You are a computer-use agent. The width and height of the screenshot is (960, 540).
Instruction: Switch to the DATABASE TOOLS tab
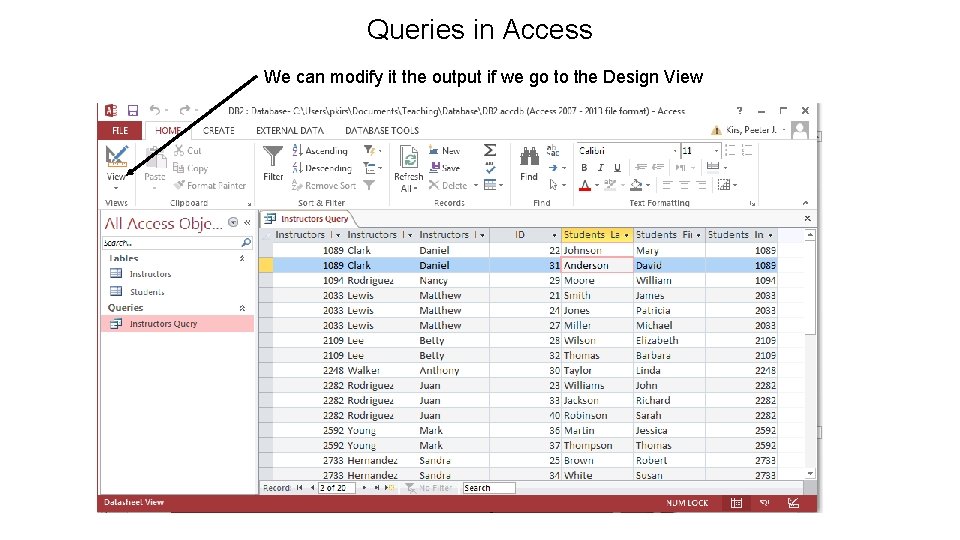coord(381,130)
